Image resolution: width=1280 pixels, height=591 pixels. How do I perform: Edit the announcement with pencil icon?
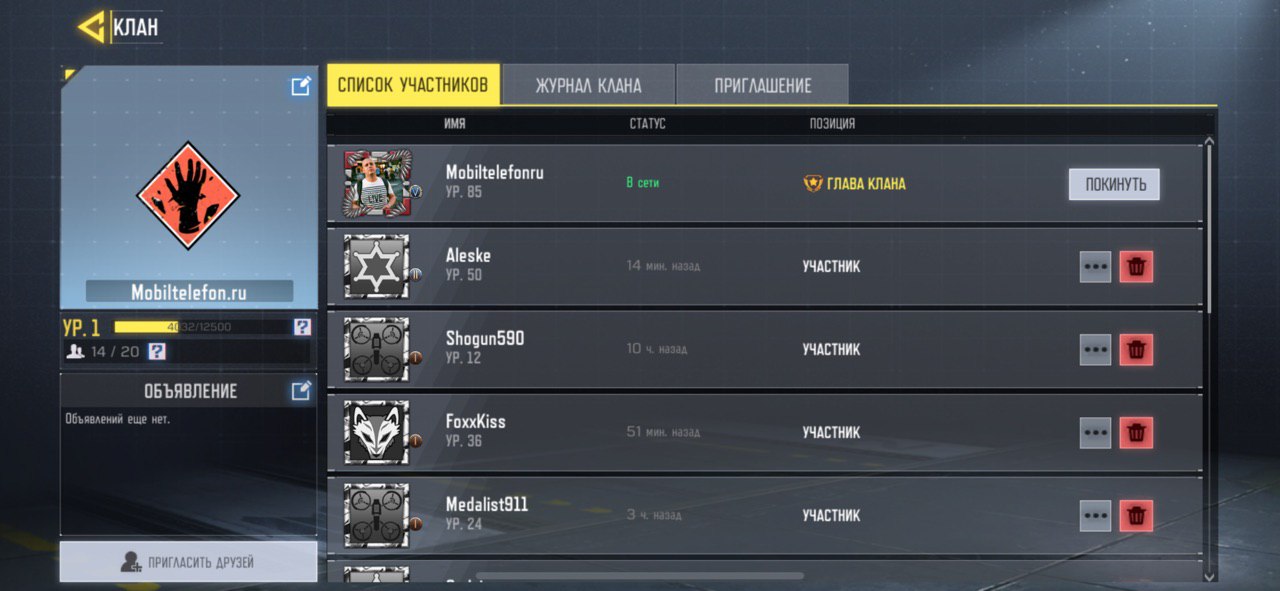click(300, 390)
